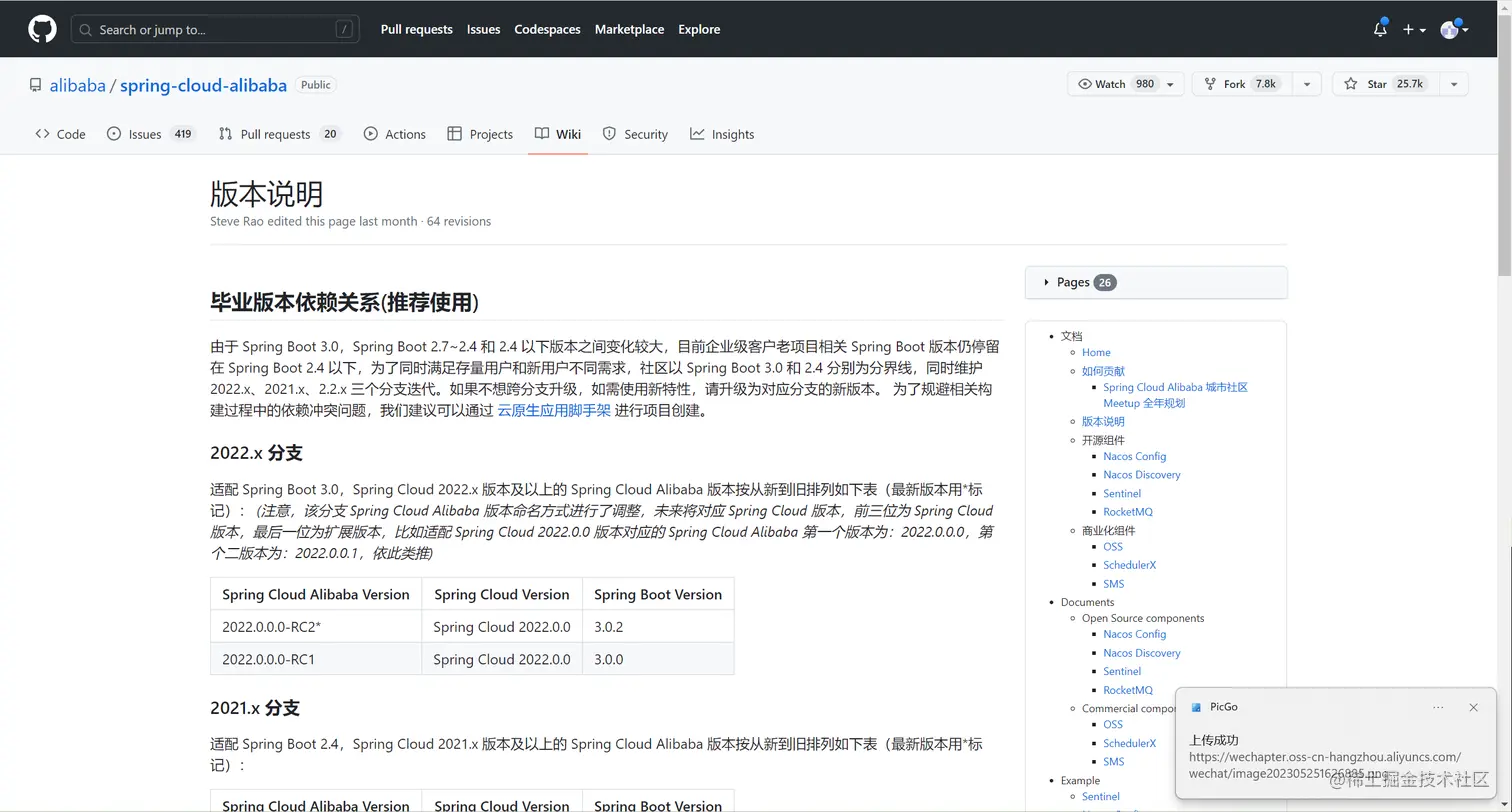Switch to the repository Issues tab
1512x812 pixels.
[x=150, y=134]
